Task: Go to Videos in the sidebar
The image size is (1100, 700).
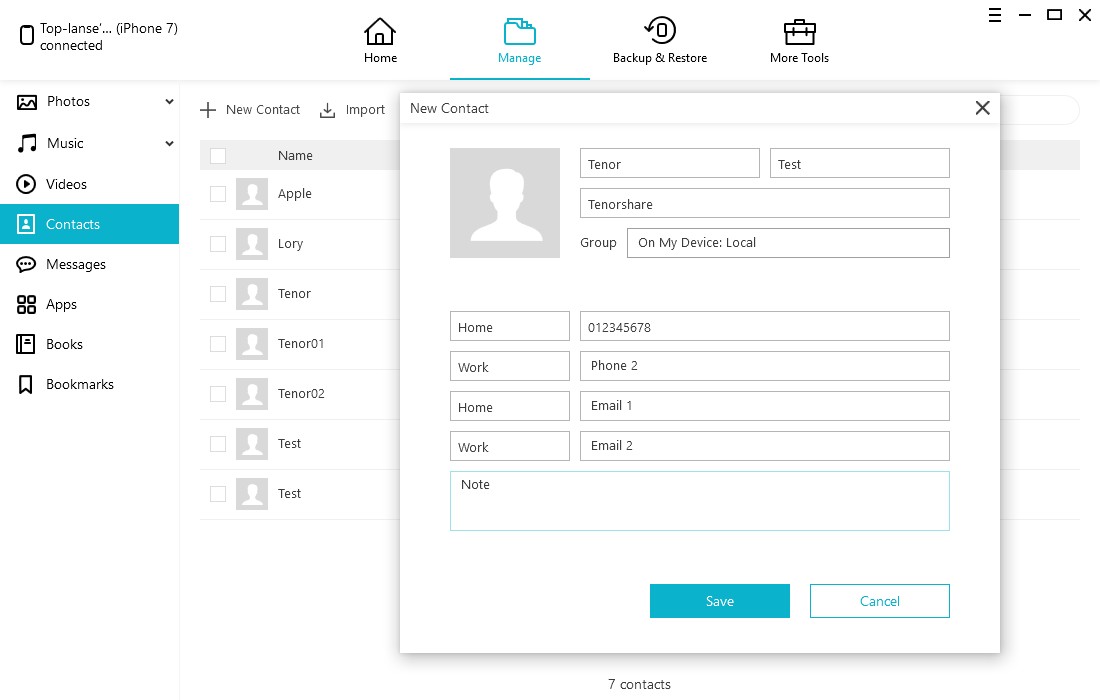Action: (90, 184)
